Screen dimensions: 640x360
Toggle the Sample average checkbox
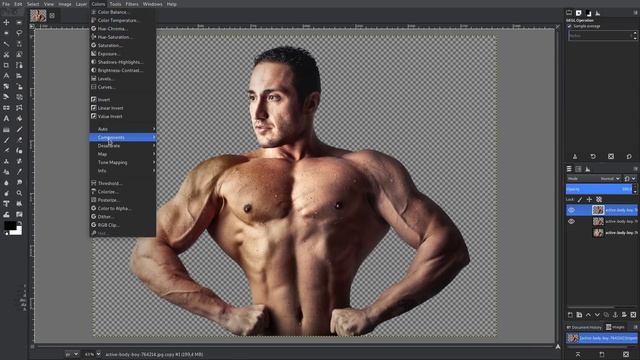click(570, 26)
